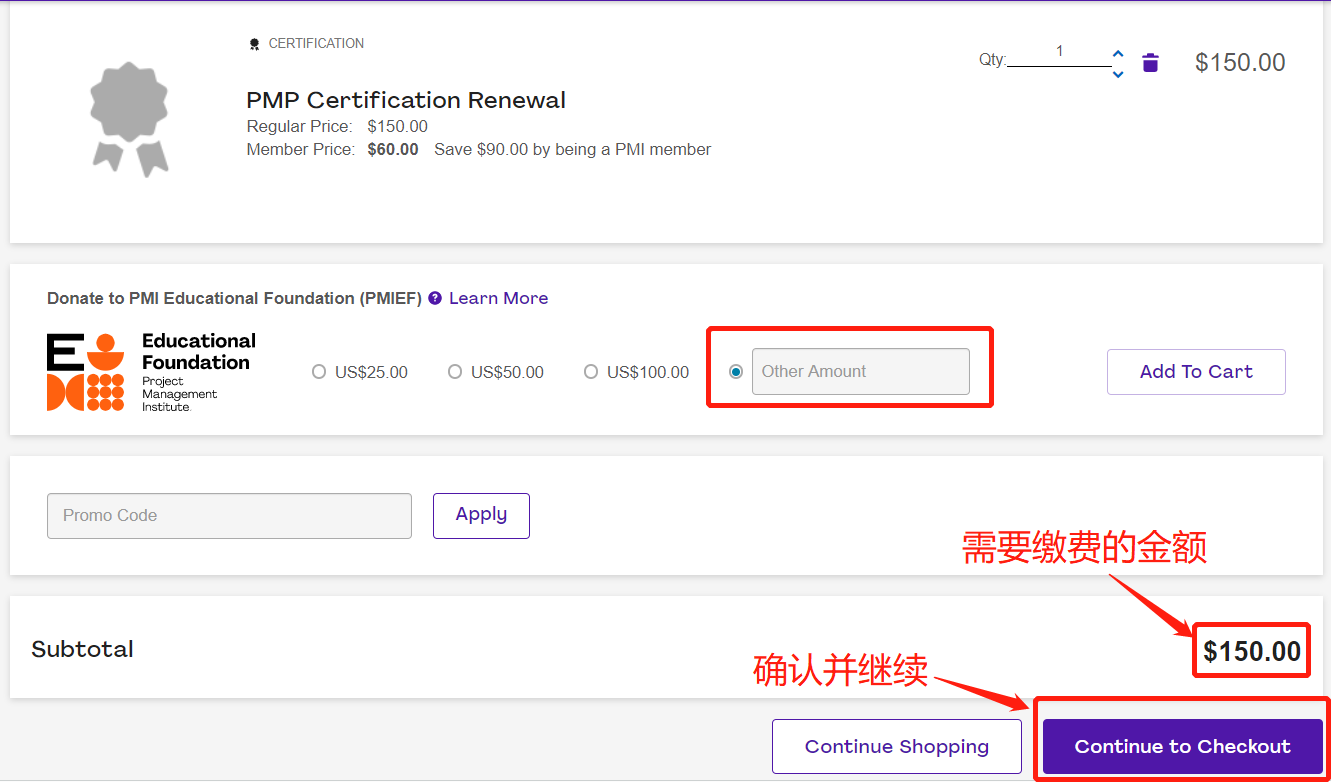This screenshot has width=1331, height=782.
Task: Click the PMIEF help question mark icon
Action: coord(435,298)
